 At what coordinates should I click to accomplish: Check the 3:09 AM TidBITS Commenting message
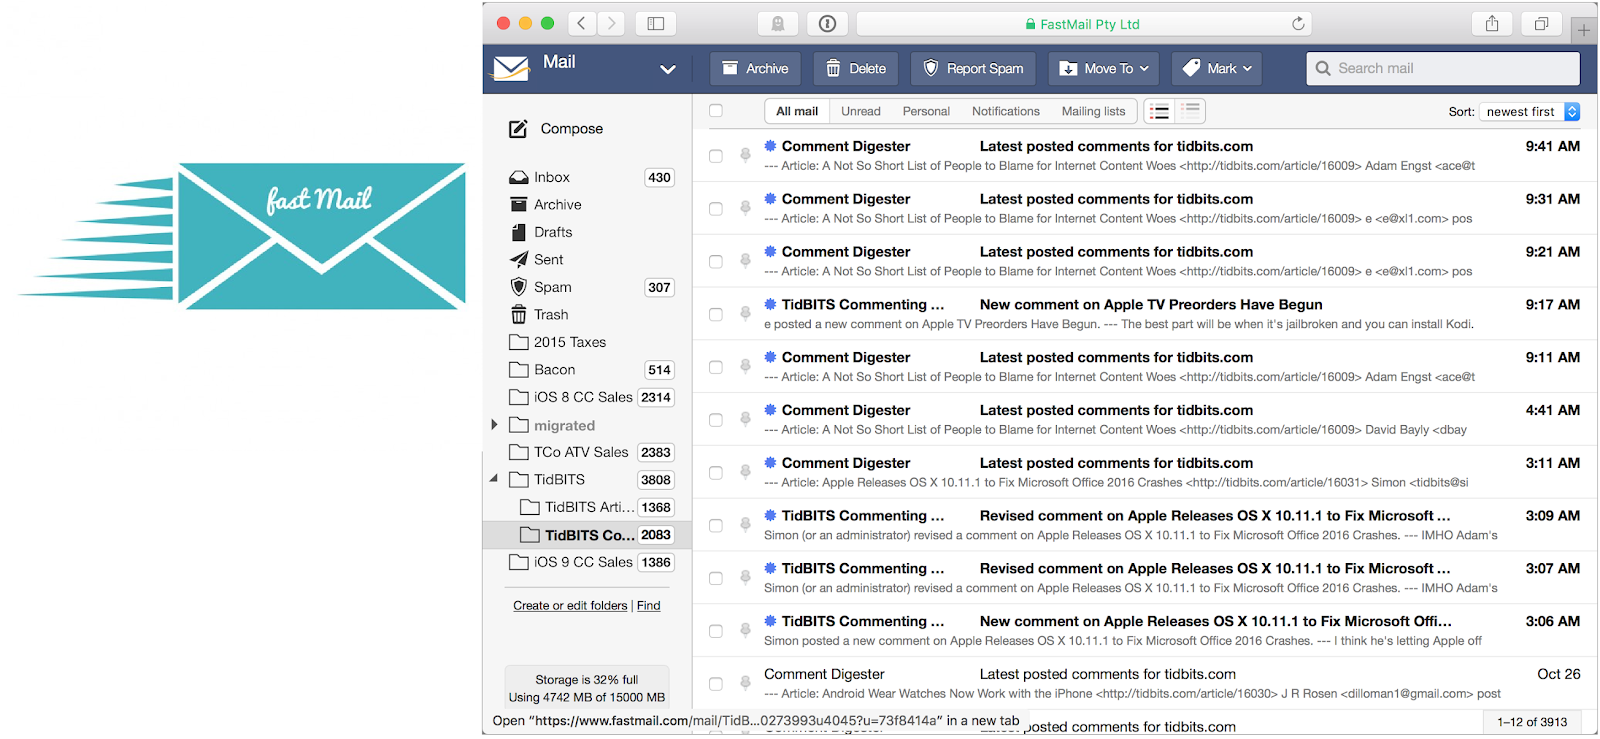[716, 526]
